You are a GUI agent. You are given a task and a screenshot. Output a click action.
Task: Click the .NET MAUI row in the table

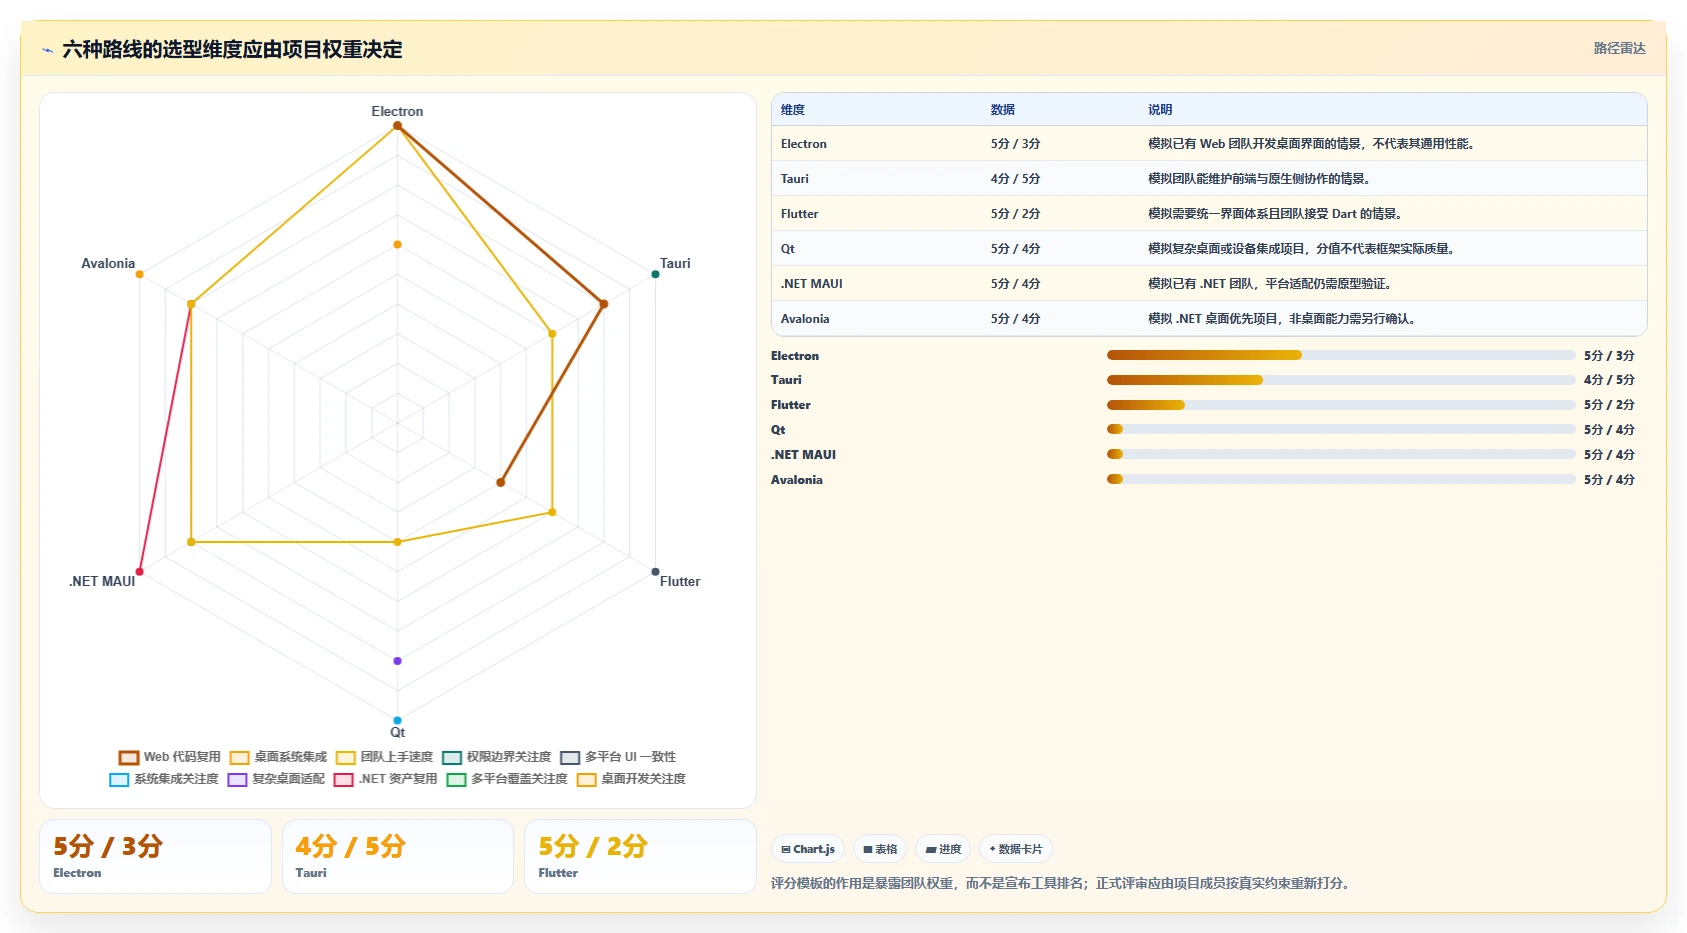[x=1209, y=284]
